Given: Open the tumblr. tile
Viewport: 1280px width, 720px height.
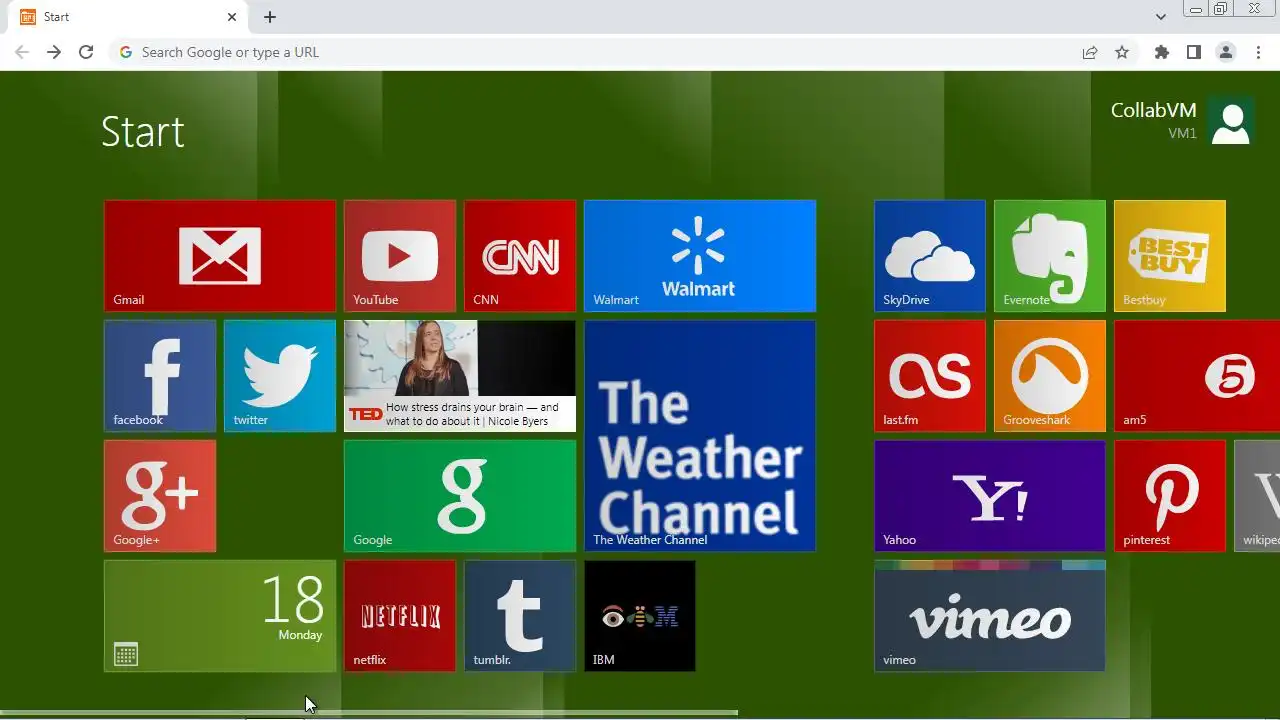Looking at the screenshot, I should pos(520,616).
